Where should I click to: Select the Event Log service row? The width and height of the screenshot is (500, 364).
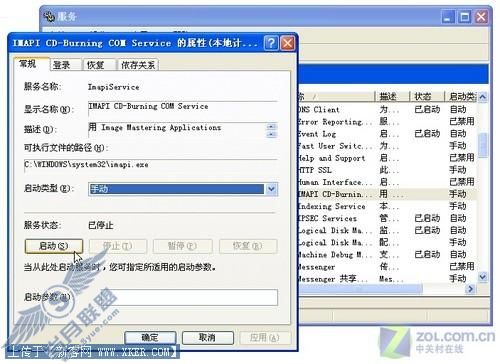pyautogui.click(x=387, y=134)
